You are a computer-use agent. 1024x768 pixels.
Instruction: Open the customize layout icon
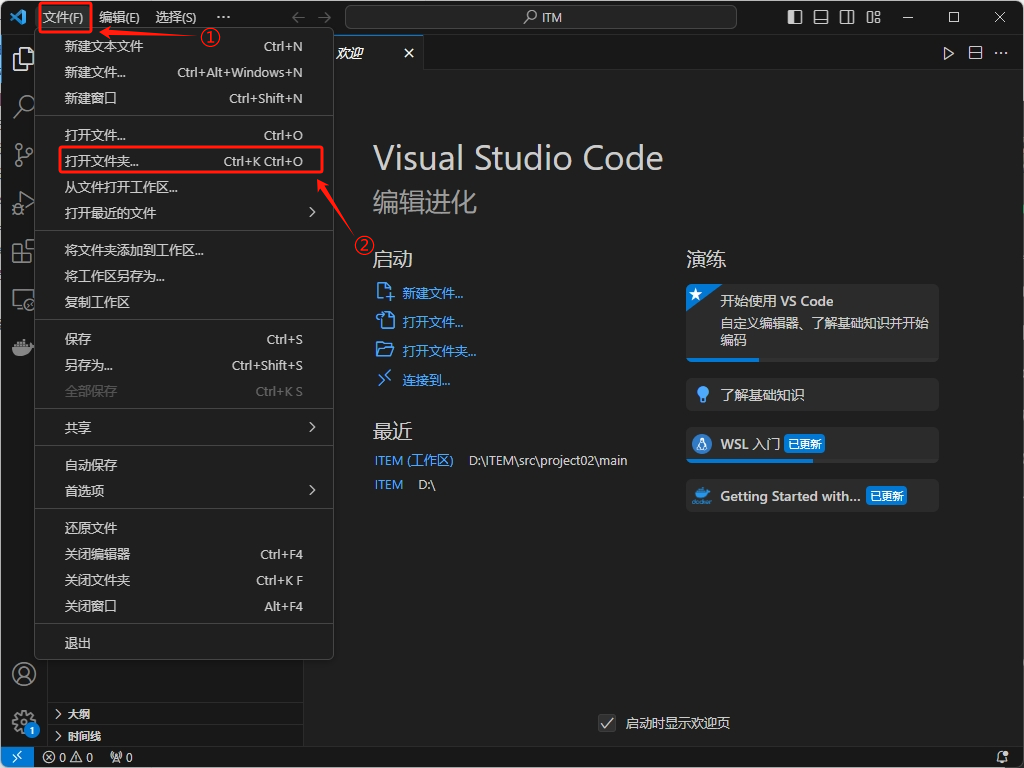(873, 17)
